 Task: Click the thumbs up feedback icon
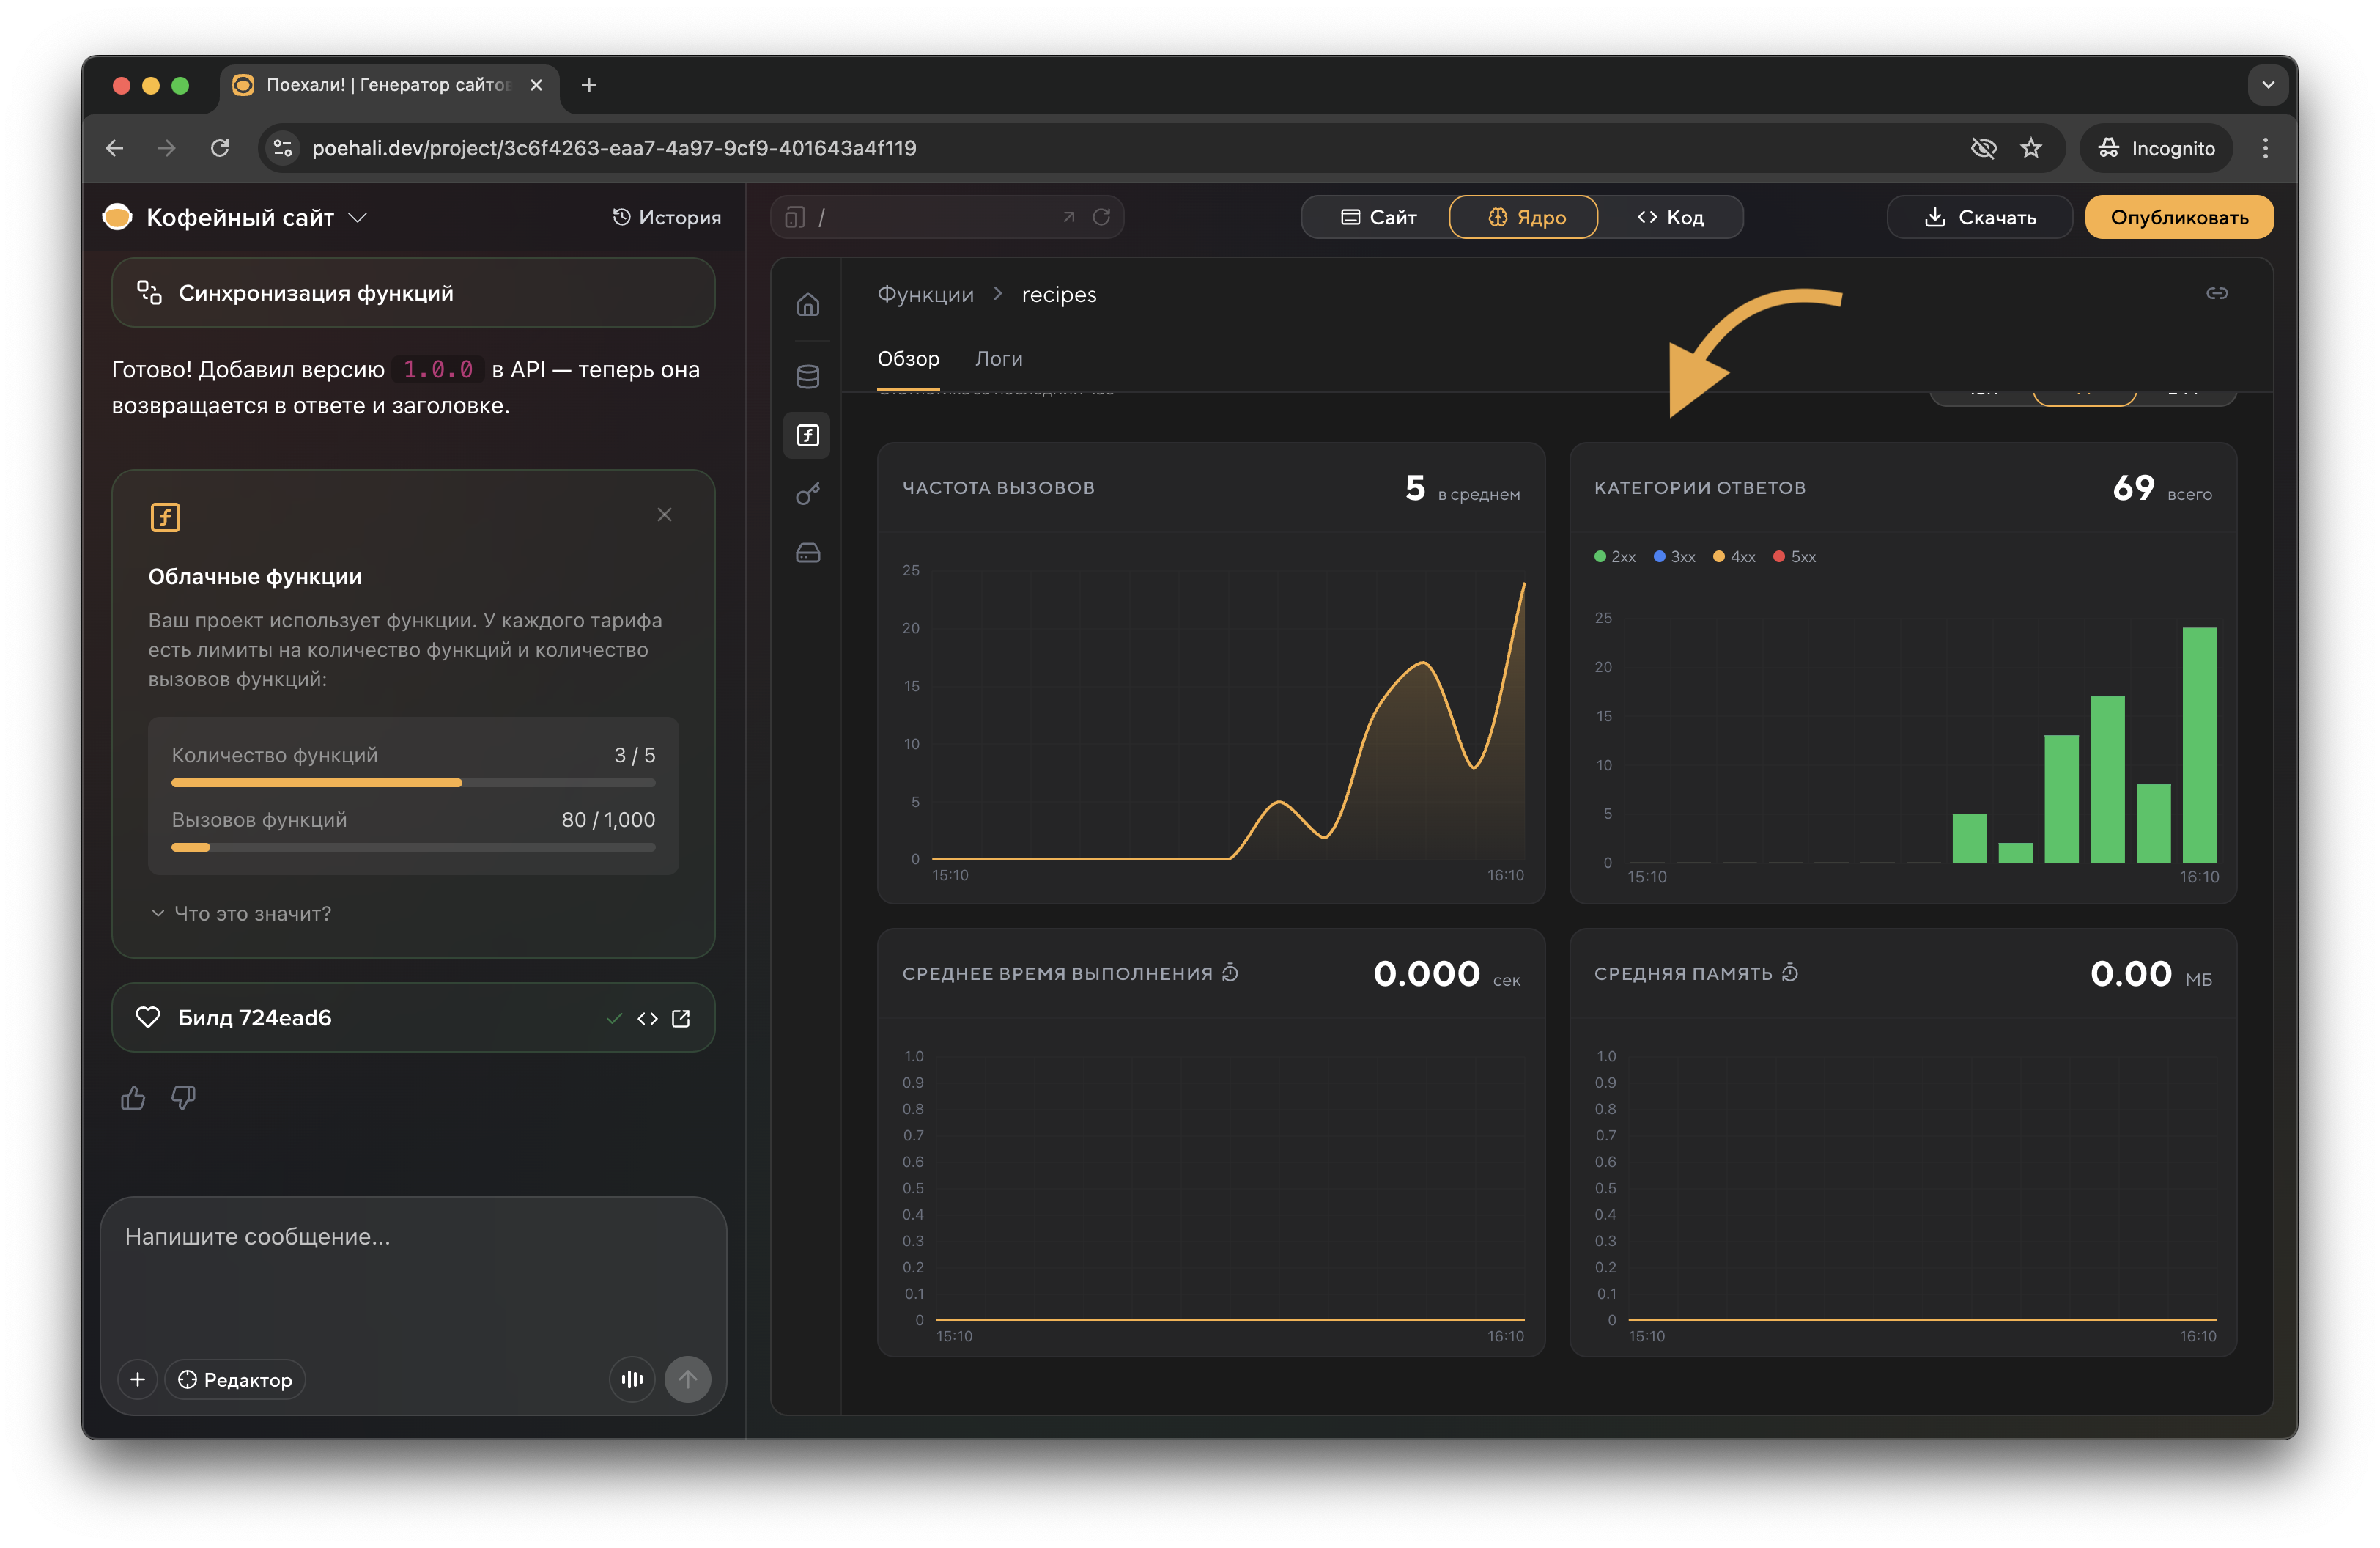[x=133, y=1098]
